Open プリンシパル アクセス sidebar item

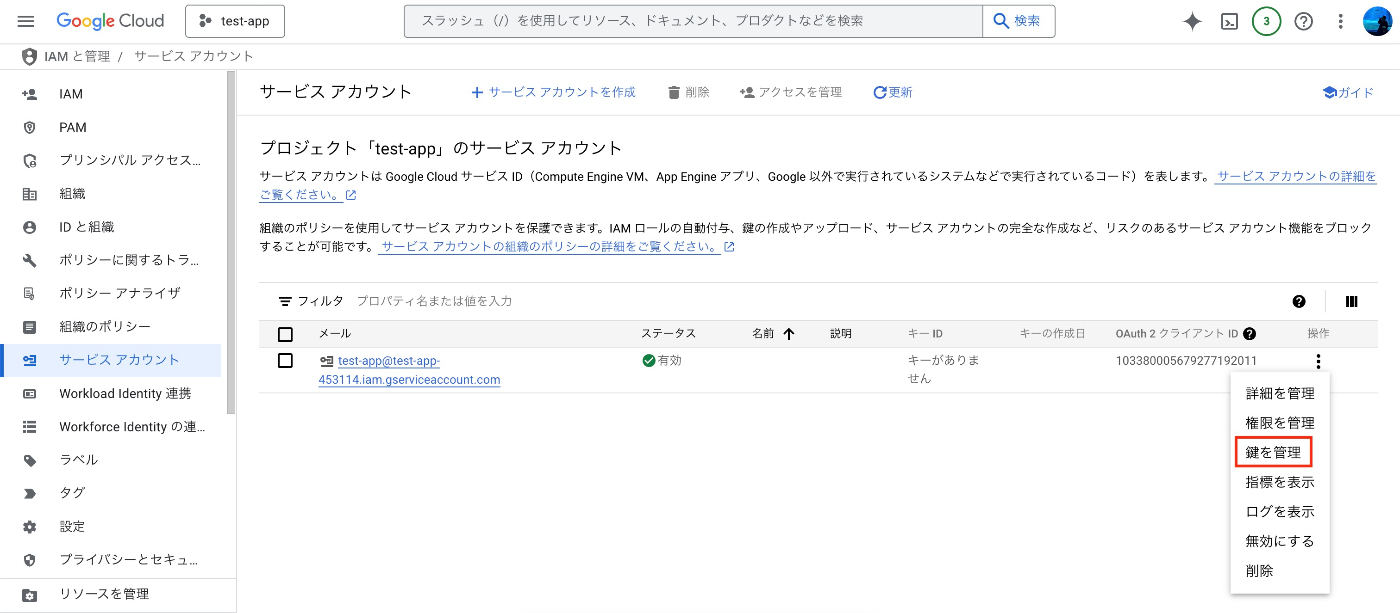coord(130,160)
